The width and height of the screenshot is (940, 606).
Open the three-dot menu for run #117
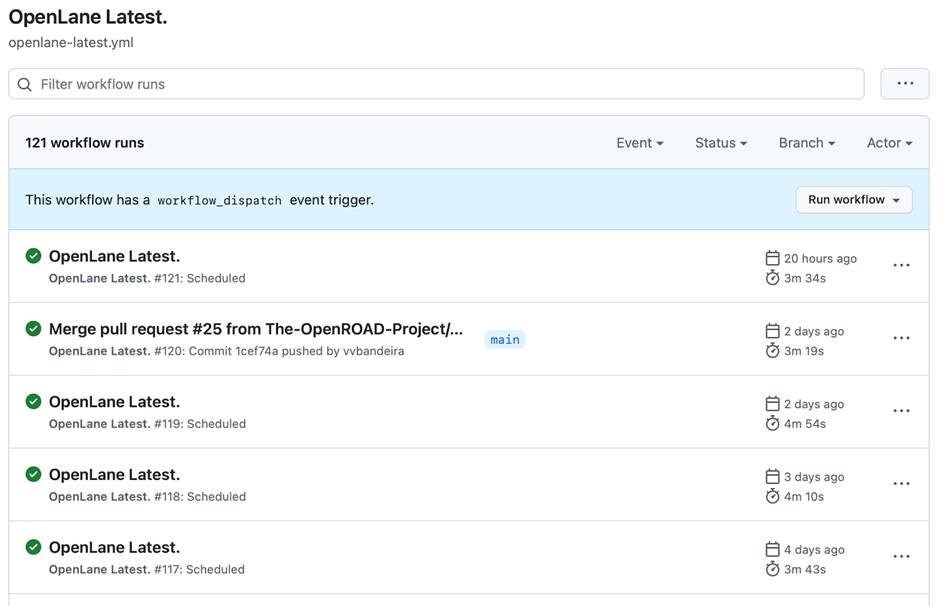point(901,557)
